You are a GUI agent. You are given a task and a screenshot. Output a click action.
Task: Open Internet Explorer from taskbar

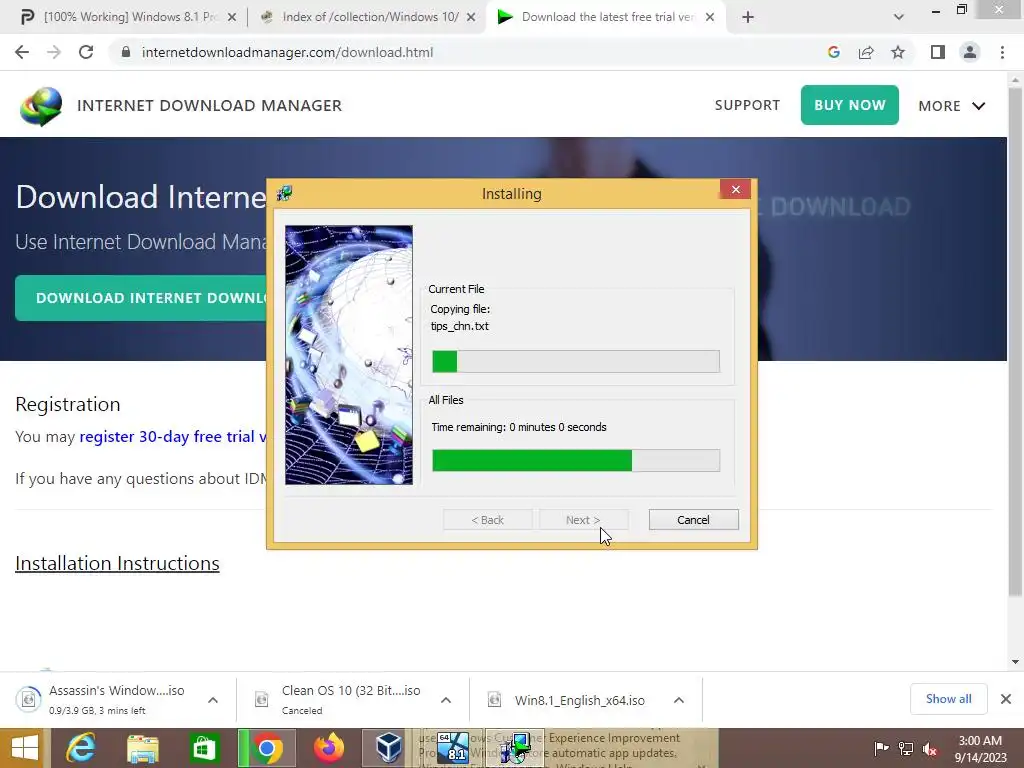click(x=81, y=748)
